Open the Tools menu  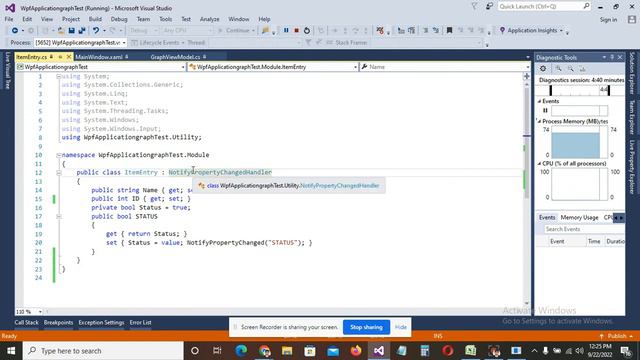click(x=165, y=19)
